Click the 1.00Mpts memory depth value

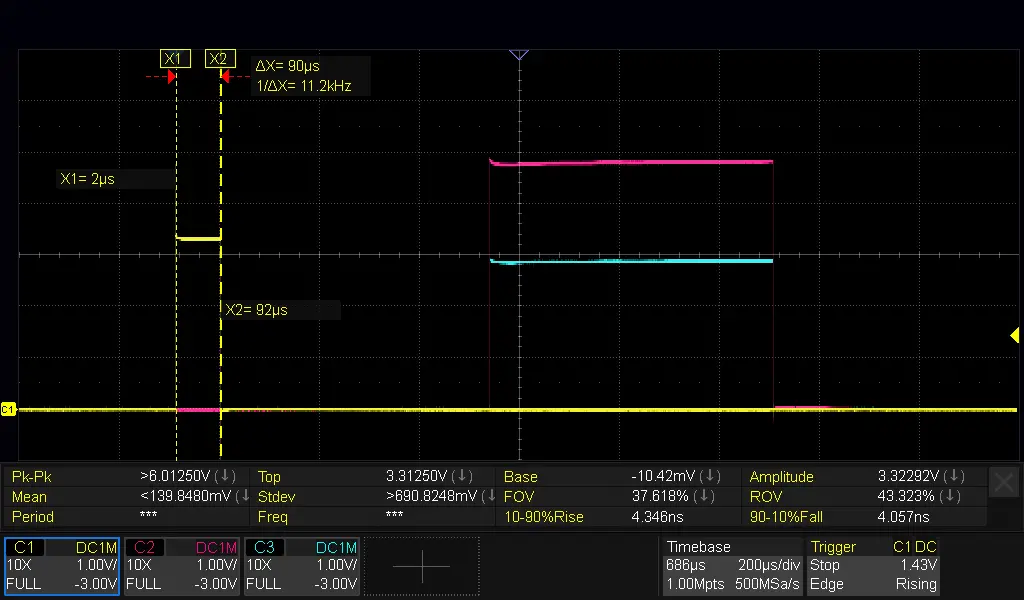tap(694, 584)
